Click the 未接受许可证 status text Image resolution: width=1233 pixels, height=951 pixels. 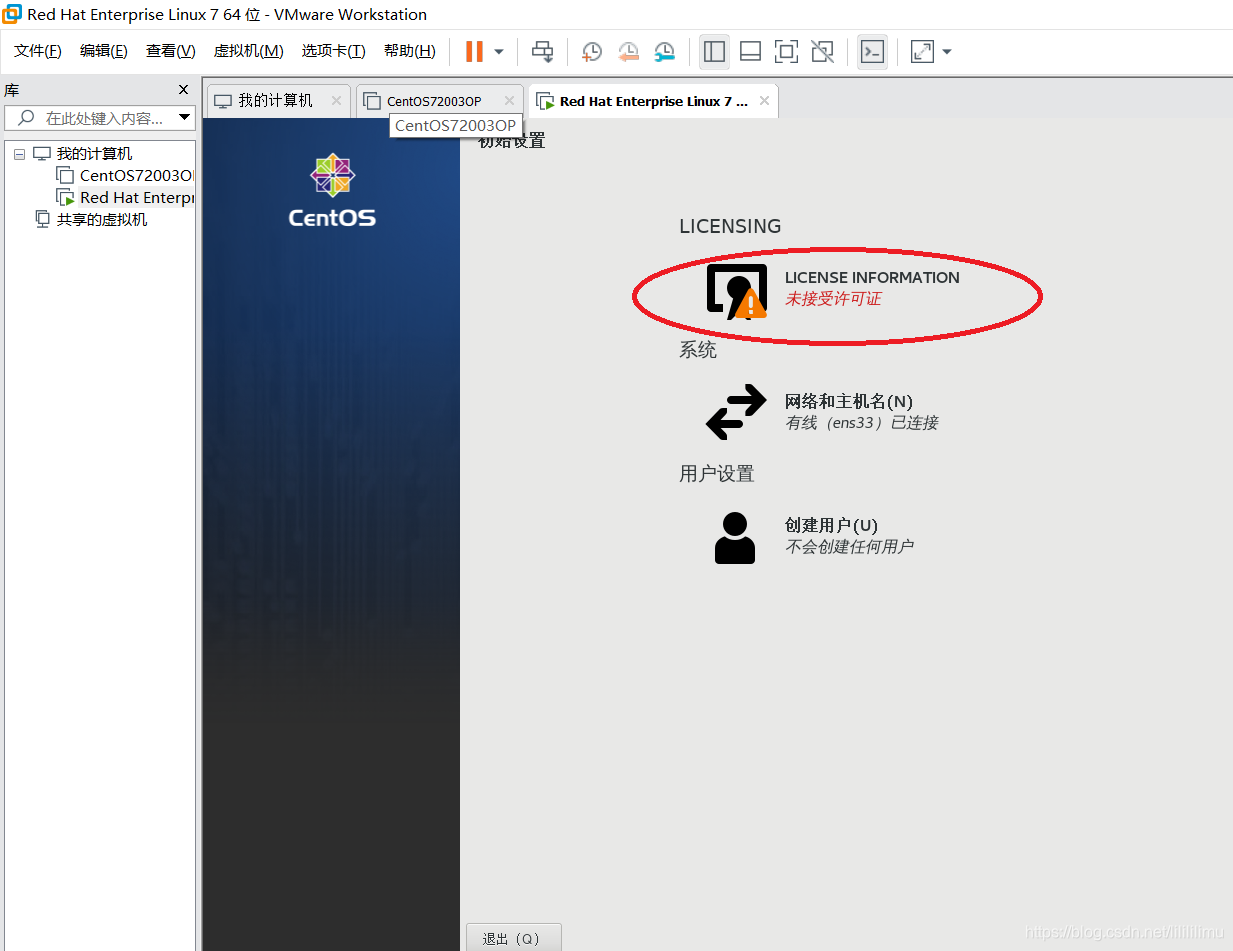click(833, 299)
